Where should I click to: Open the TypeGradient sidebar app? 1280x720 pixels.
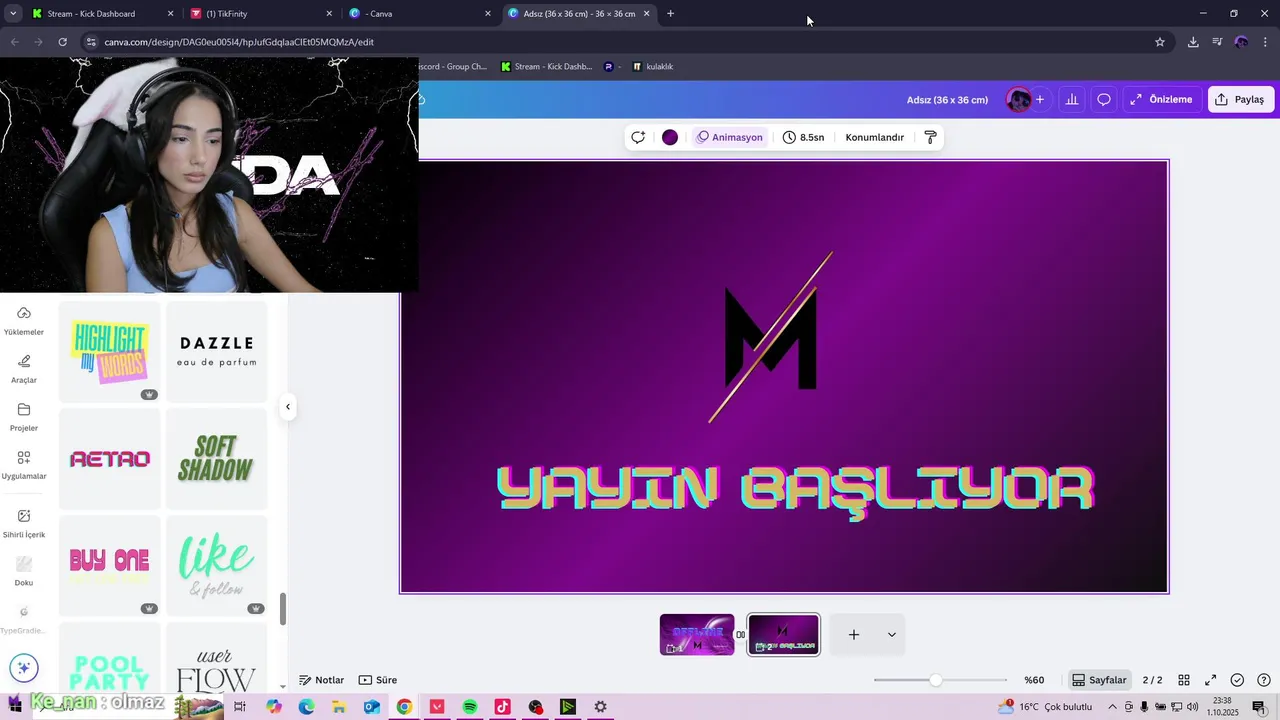click(x=24, y=619)
